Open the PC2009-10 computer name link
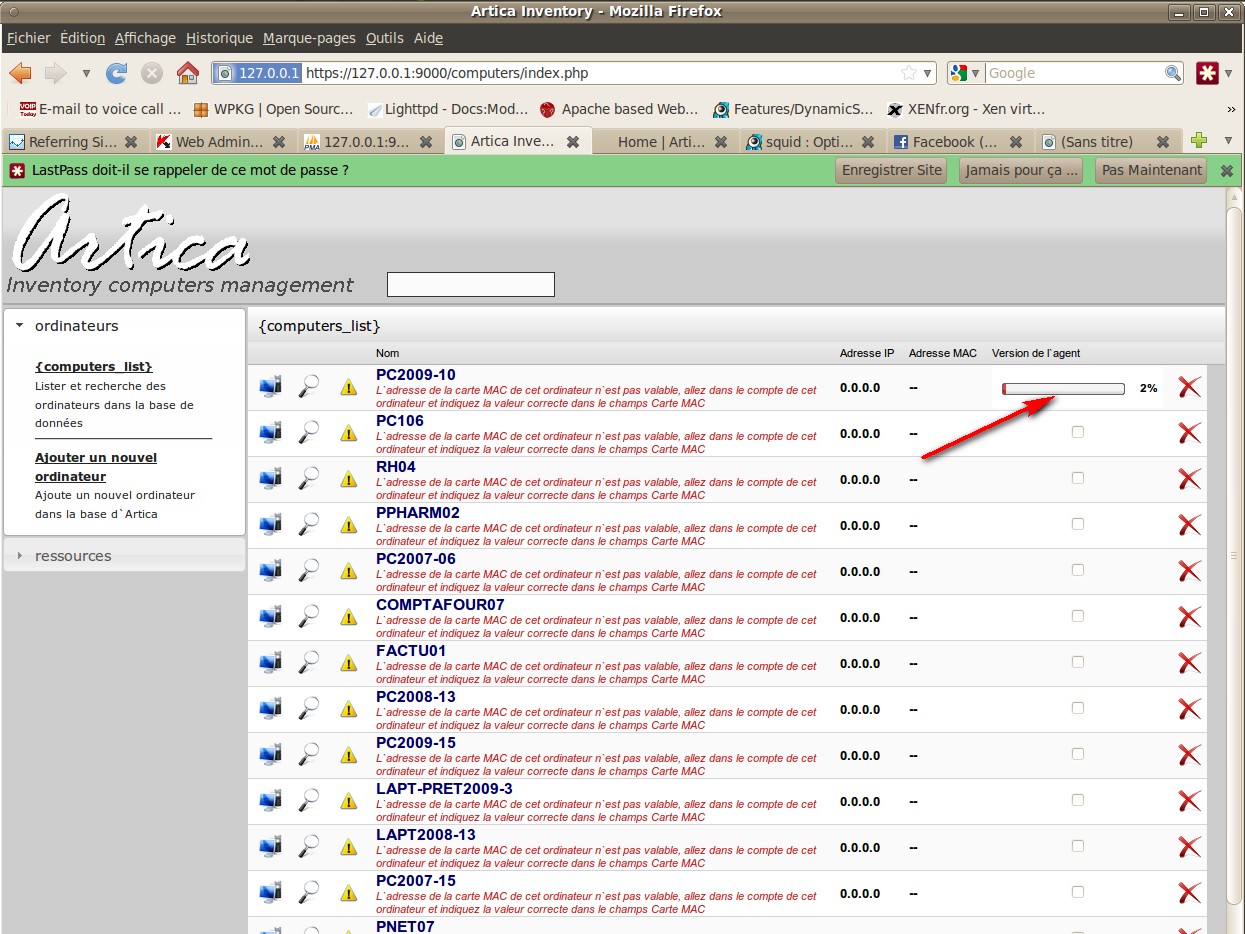Screen dimensions: 1245x934 [x=416, y=375]
